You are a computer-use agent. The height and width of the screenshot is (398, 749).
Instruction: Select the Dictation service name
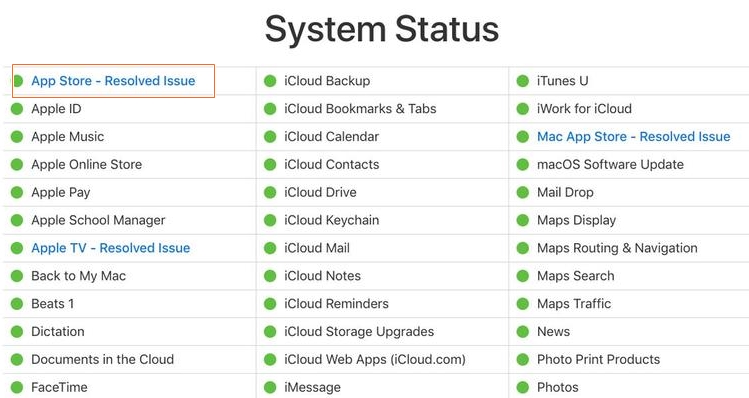pos(58,332)
